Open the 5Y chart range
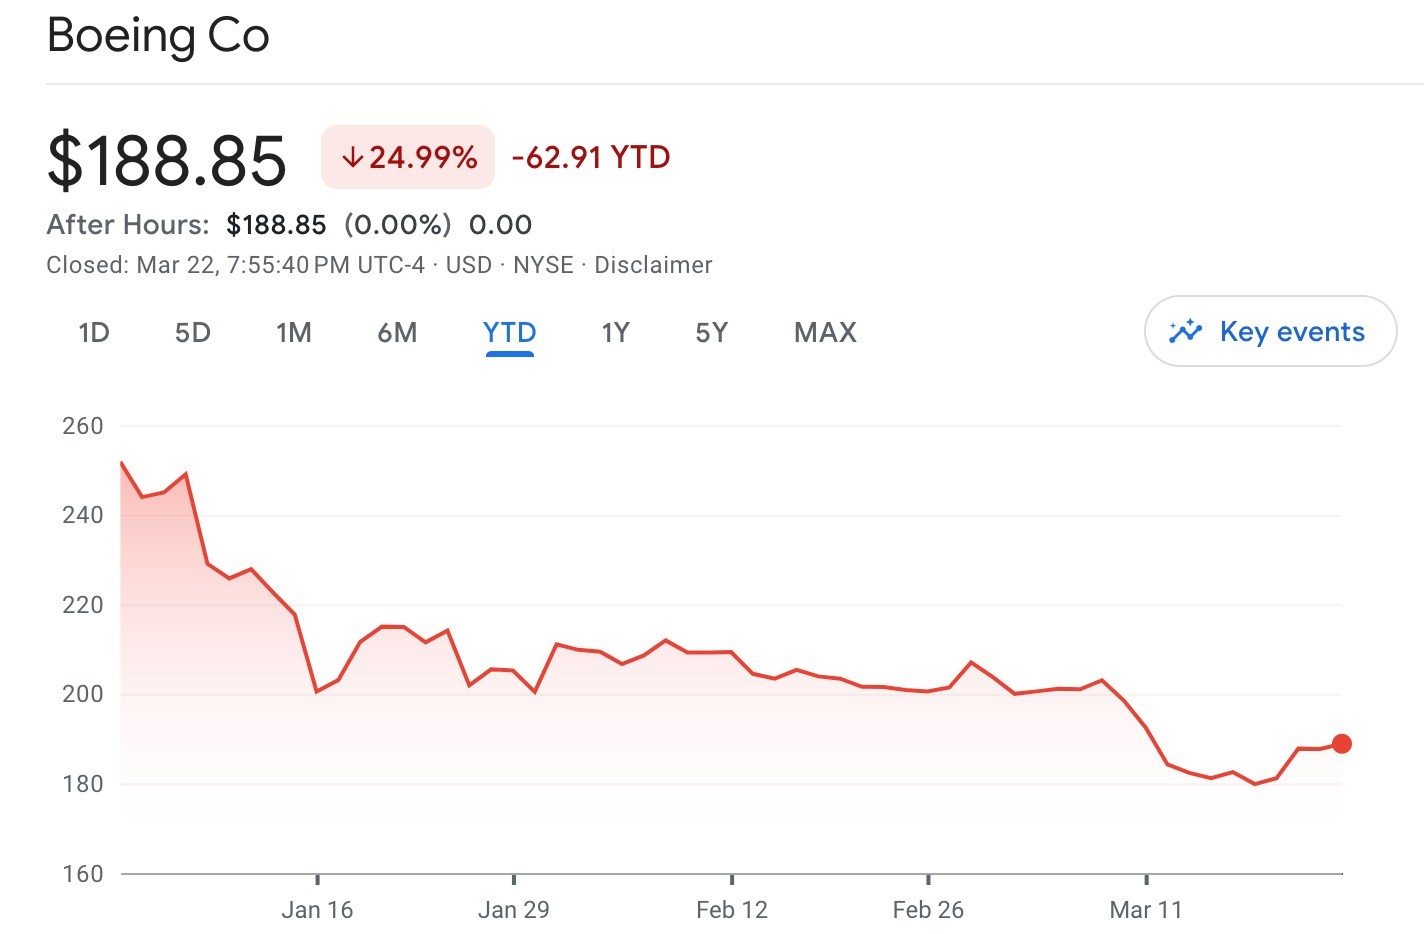This screenshot has height=934, width=1424. [711, 332]
